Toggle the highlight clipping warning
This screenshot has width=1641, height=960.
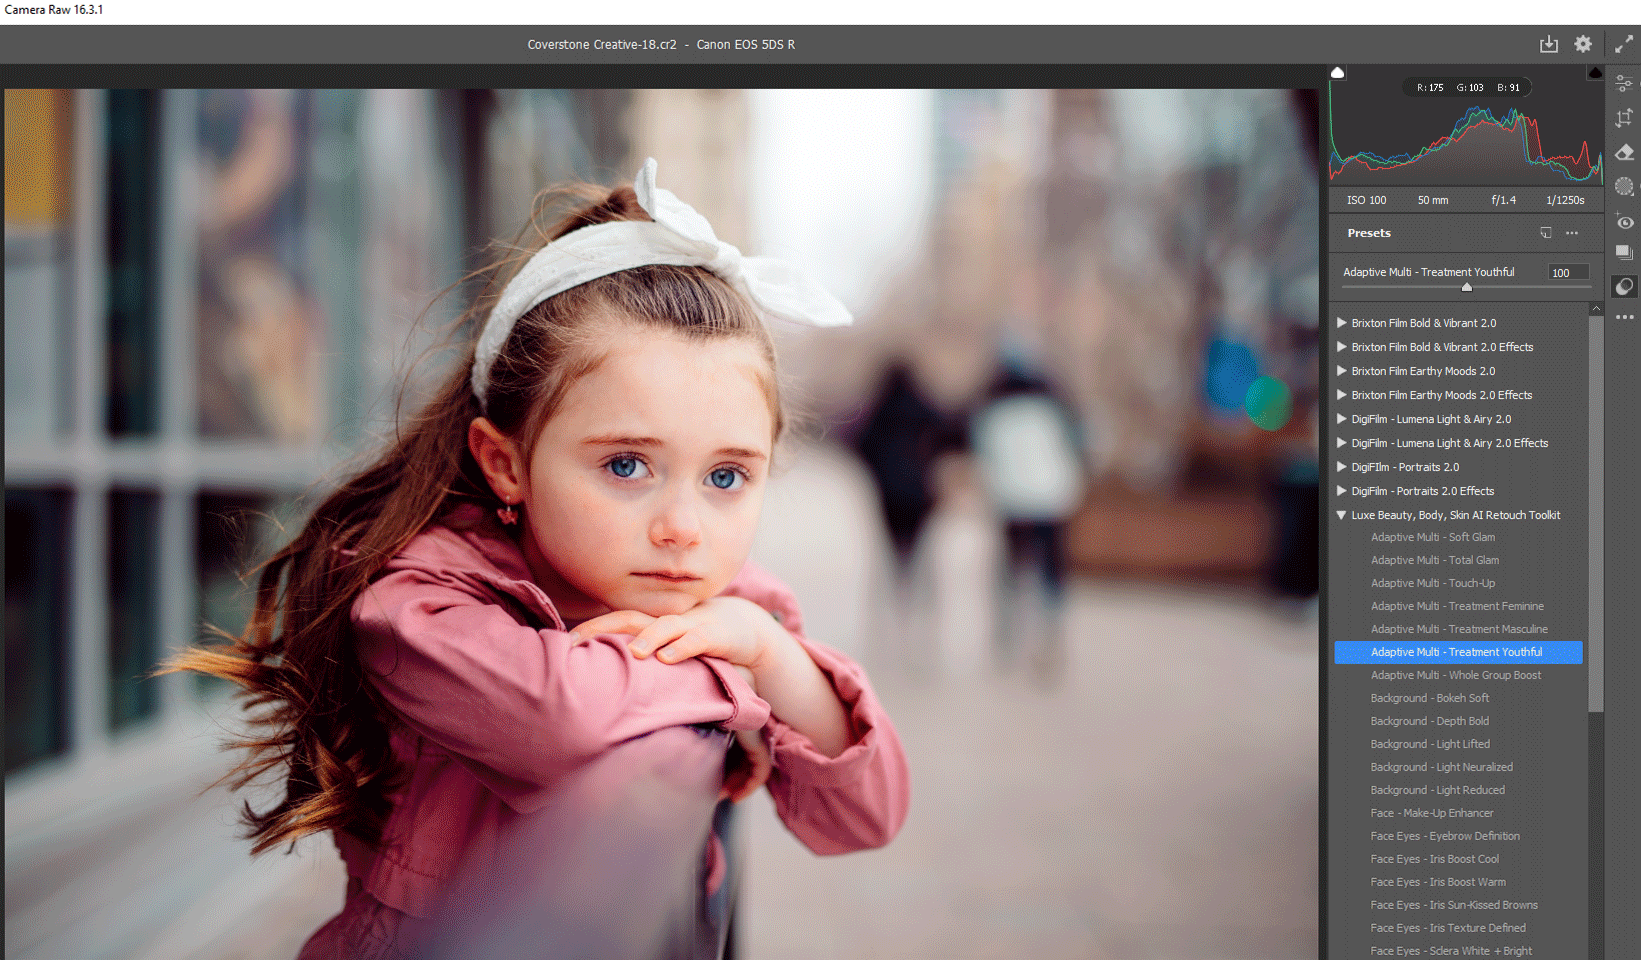pos(1595,73)
